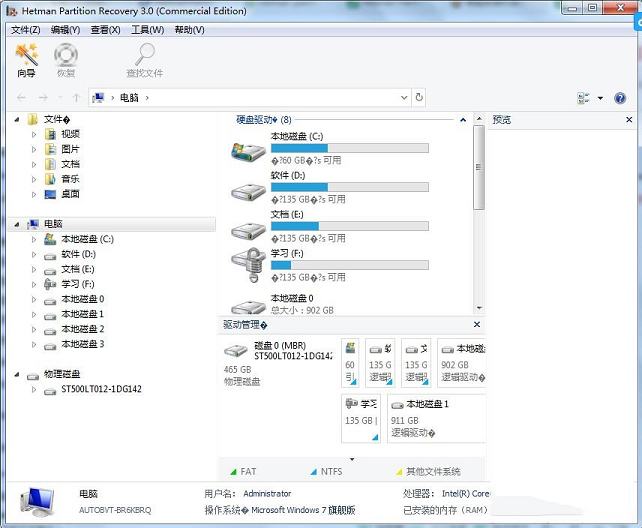The width and height of the screenshot is (642, 528).
Task: Click the Administrator username text
Action: click(267, 494)
